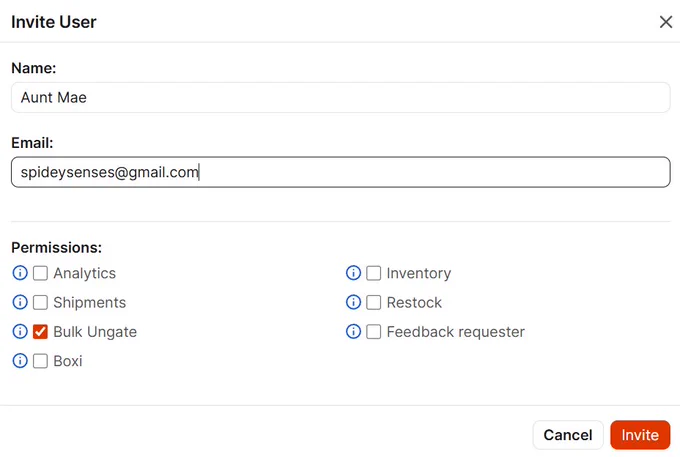Click the Name field containing Aunt Mae
680x457 pixels.
pyautogui.click(x=340, y=98)
